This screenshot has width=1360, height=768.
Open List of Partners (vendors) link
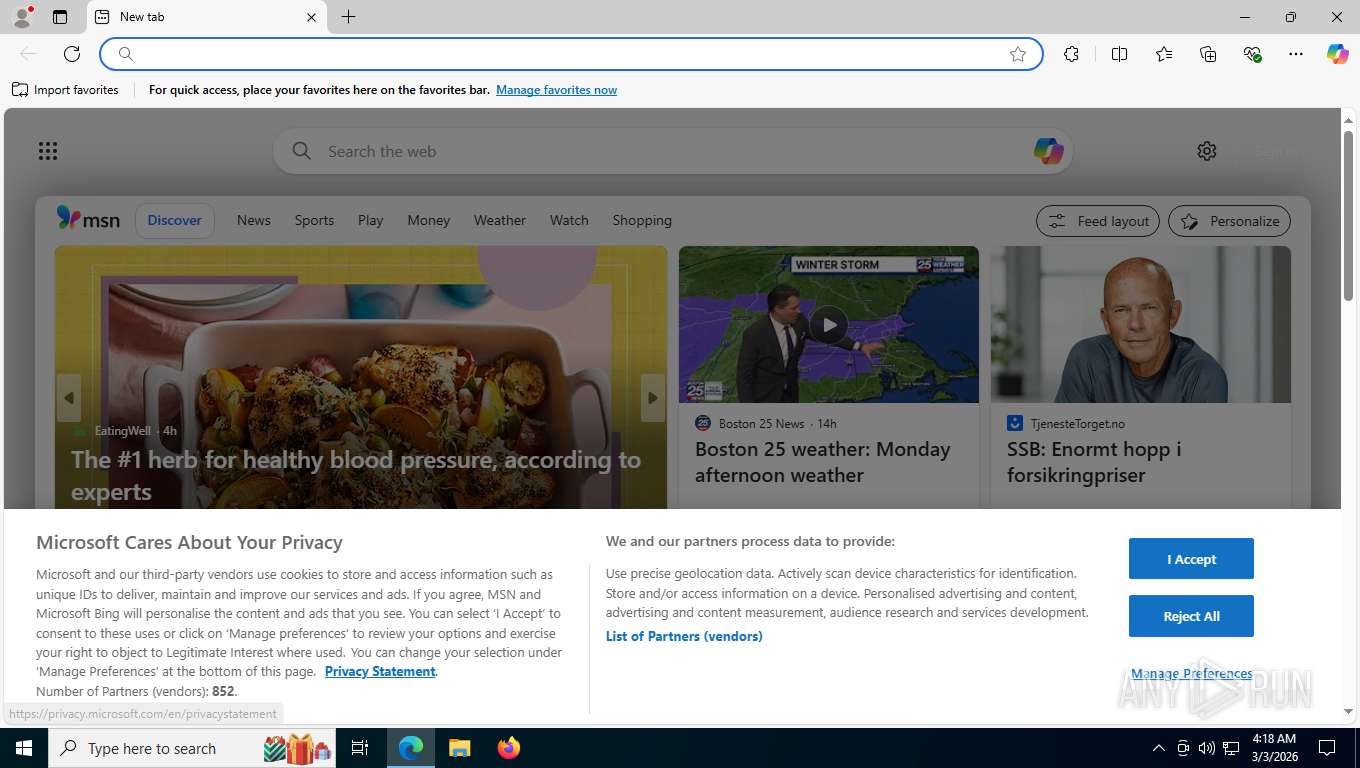[x=684, y=636]
